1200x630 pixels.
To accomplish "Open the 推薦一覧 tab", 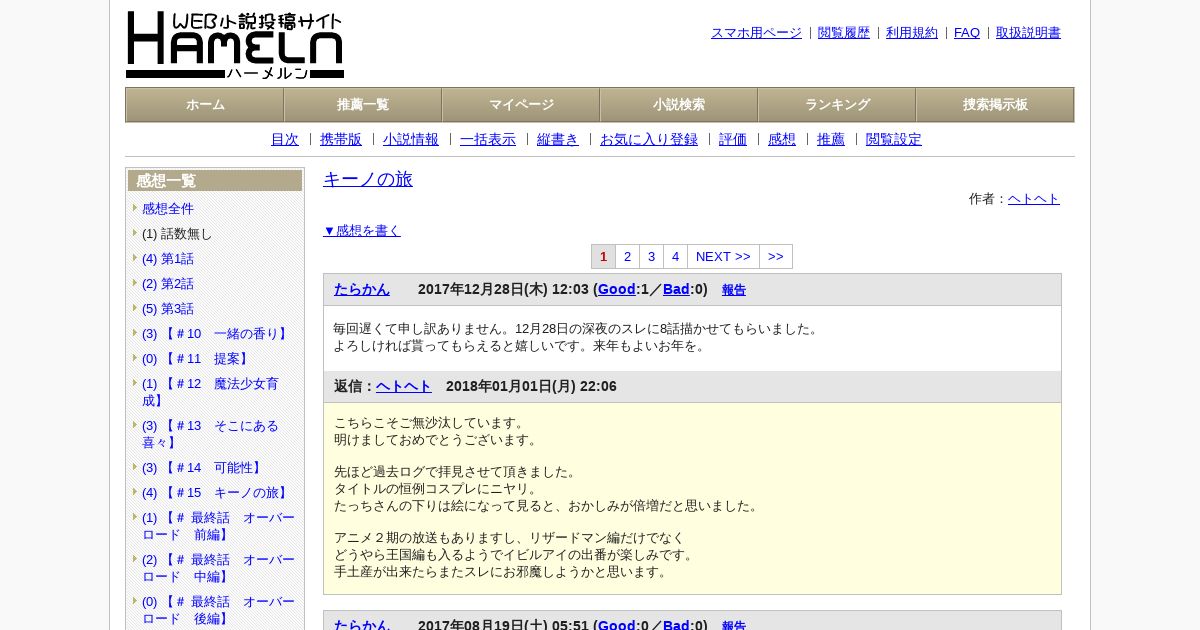I will click(x=363, y=105).
